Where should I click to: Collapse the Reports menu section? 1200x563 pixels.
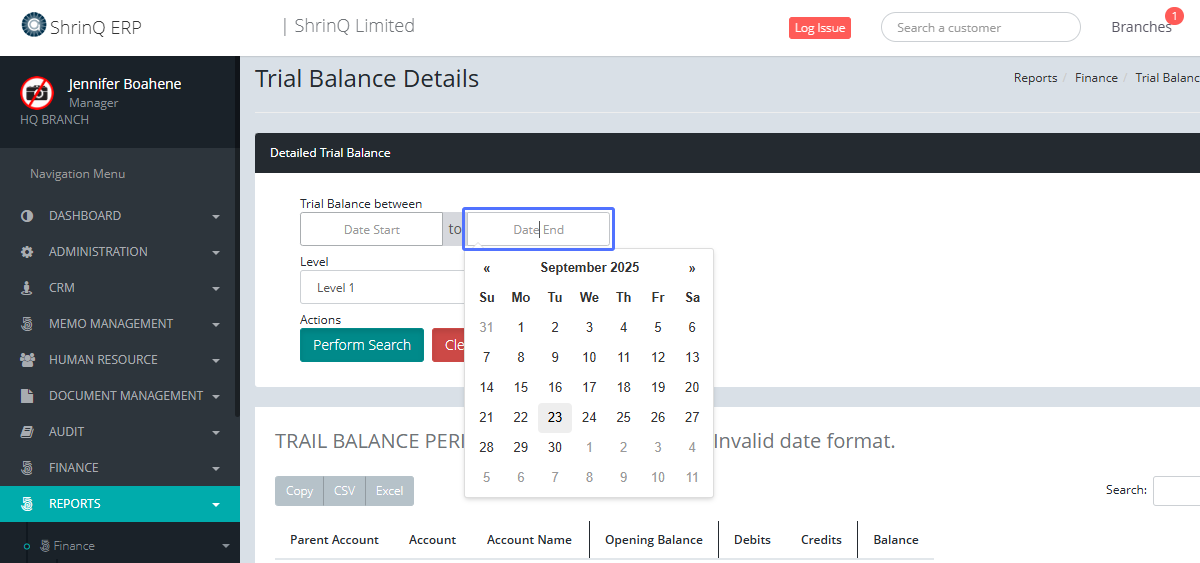(118, 504)
